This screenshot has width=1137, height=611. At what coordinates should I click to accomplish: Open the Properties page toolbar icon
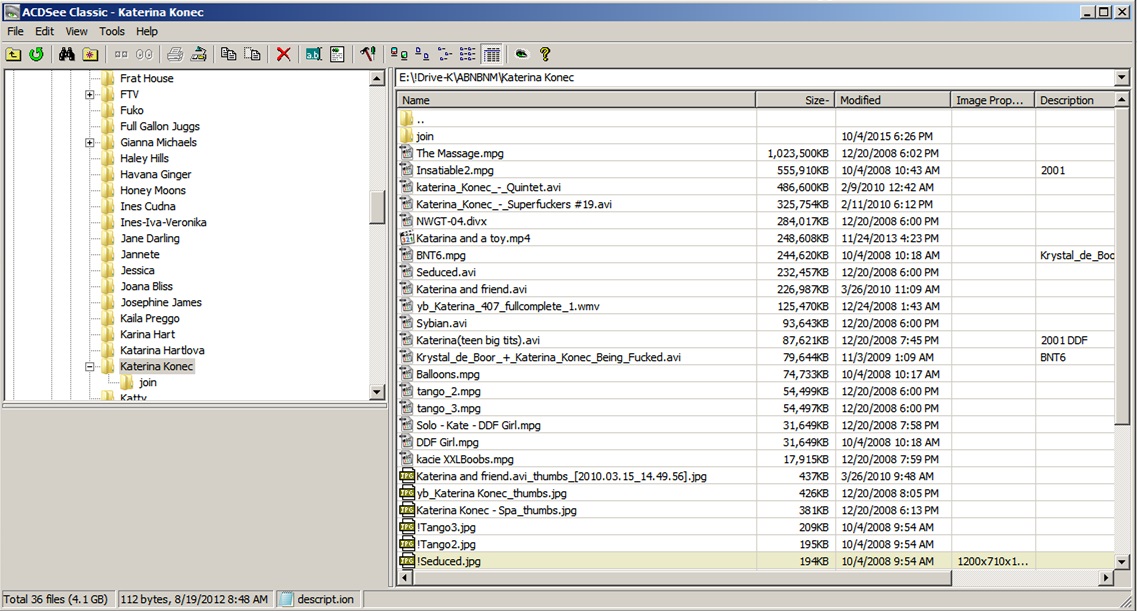[x=337, y=54]
